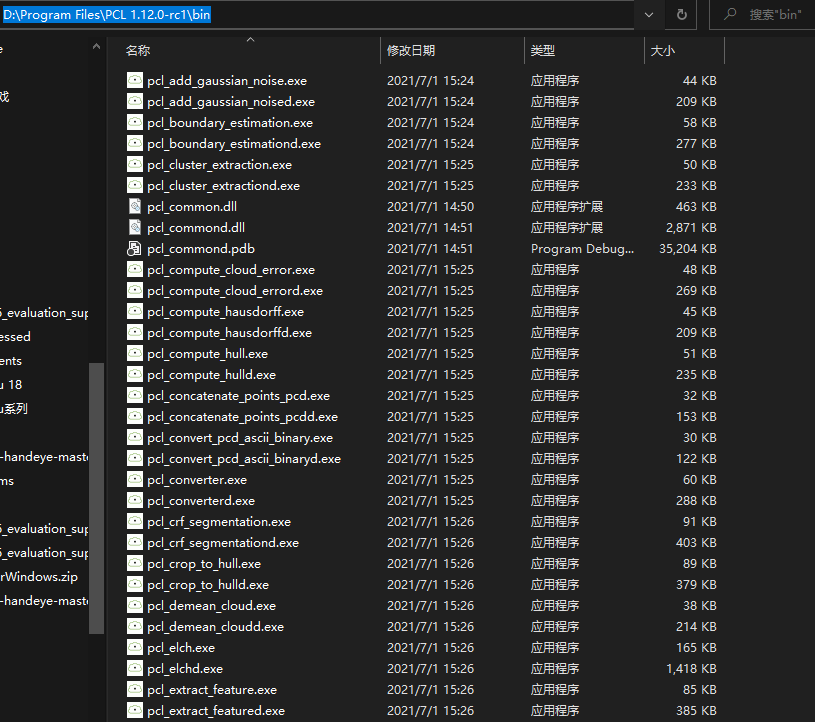The width and height of the screenshot is (815, 722).
Task: Select the pcl_boundary_estimation.exe icon
Action: point(133,122)
